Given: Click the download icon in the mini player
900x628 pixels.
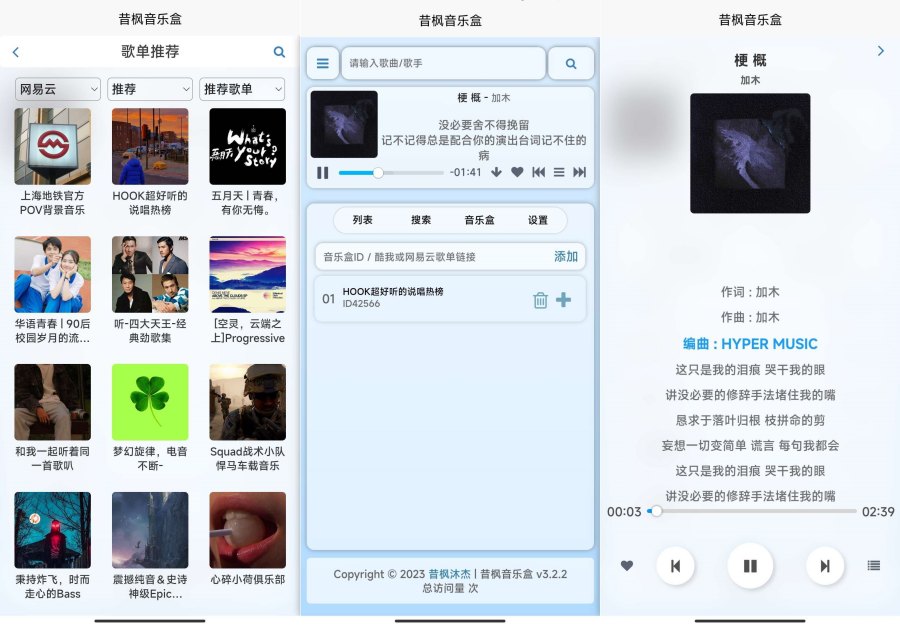Looking at the screenshot, I should (496, 172).
